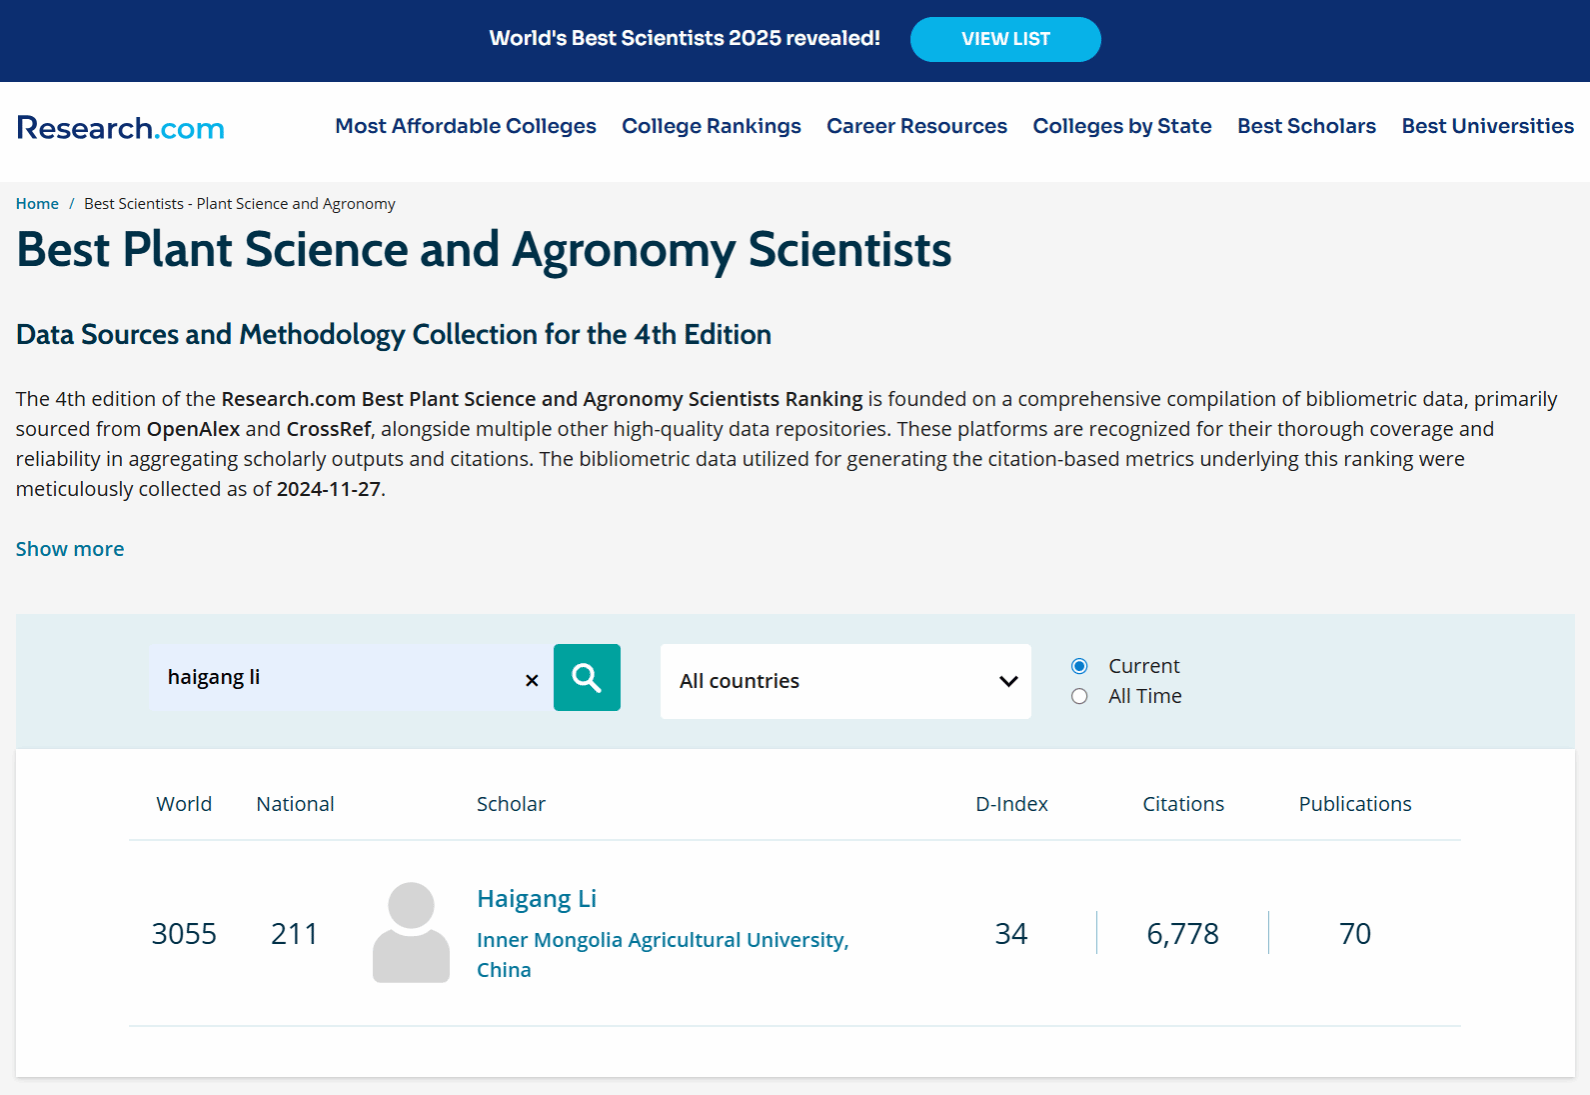Open Career Resources menu item

click(x=916, y=126)
